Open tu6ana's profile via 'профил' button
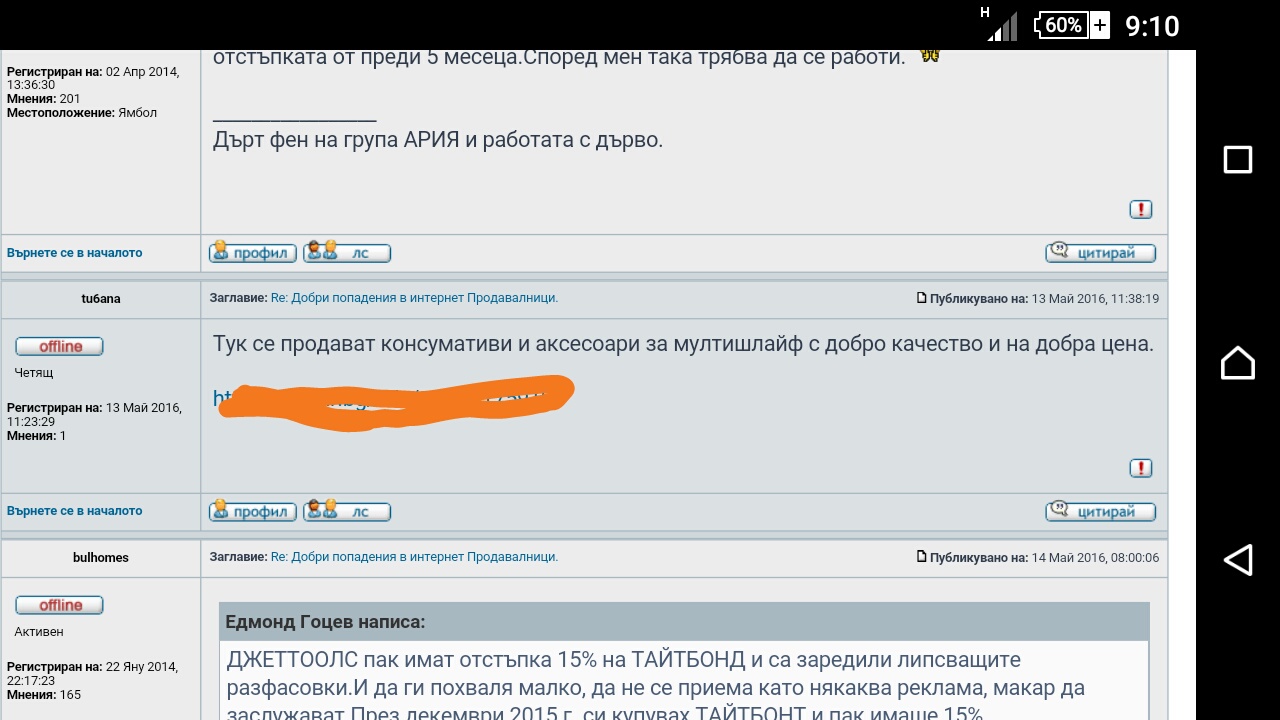Screen dimensions: 1280x720 252,511
